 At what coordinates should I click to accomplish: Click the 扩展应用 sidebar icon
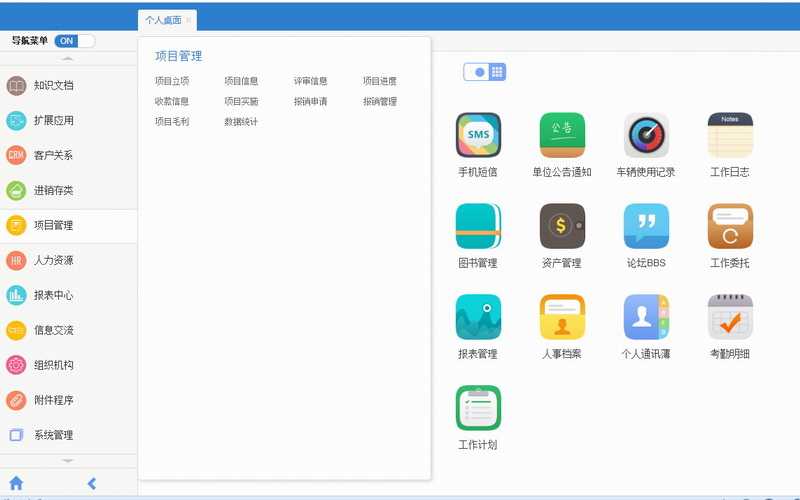16,120
